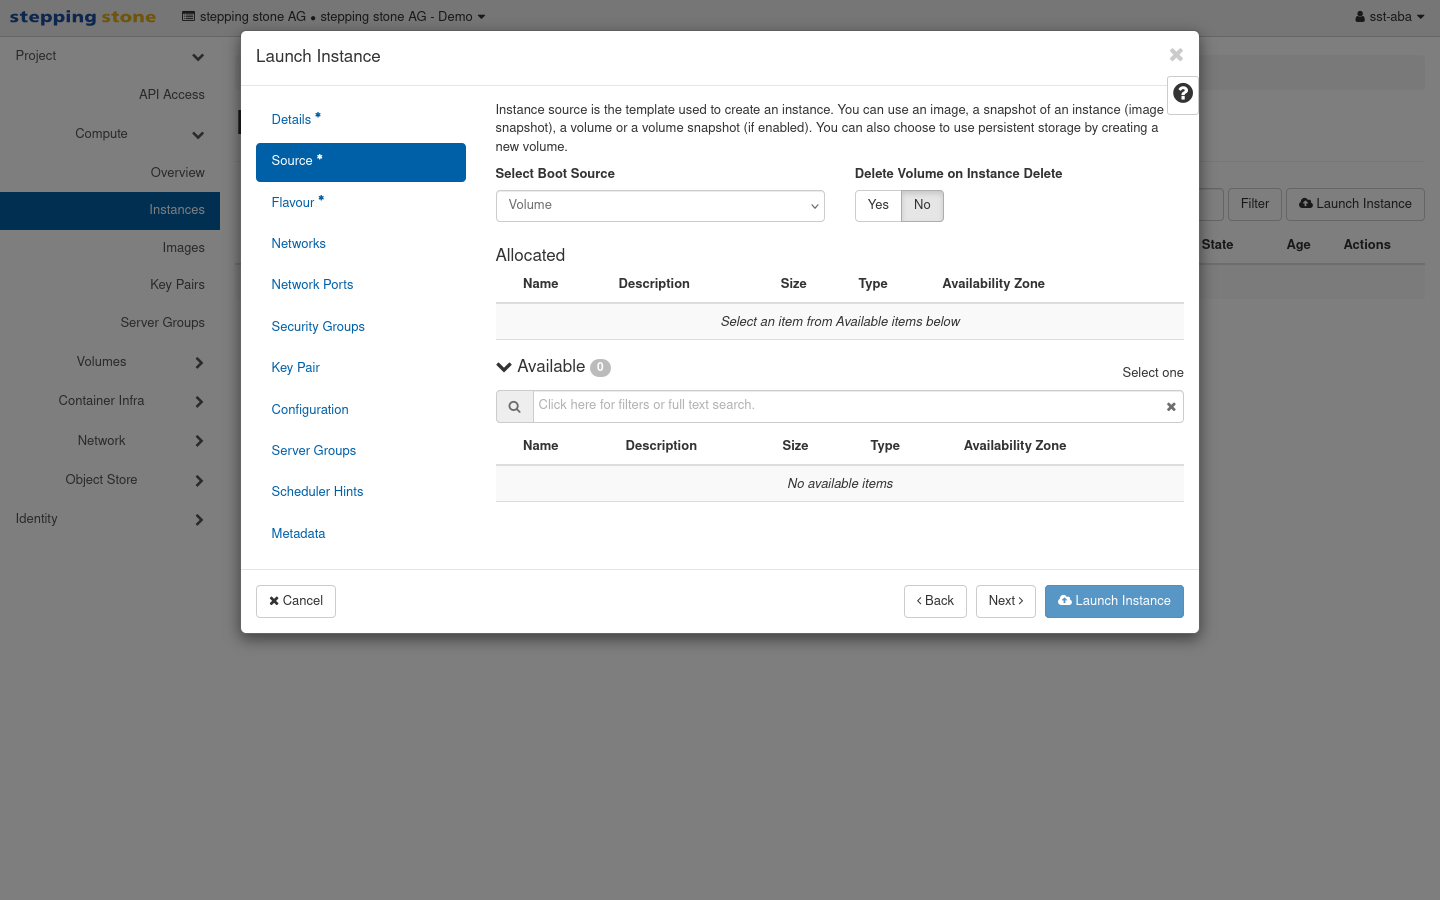
Task: Open the Metadata wizard step
Action: coord(361,534)
